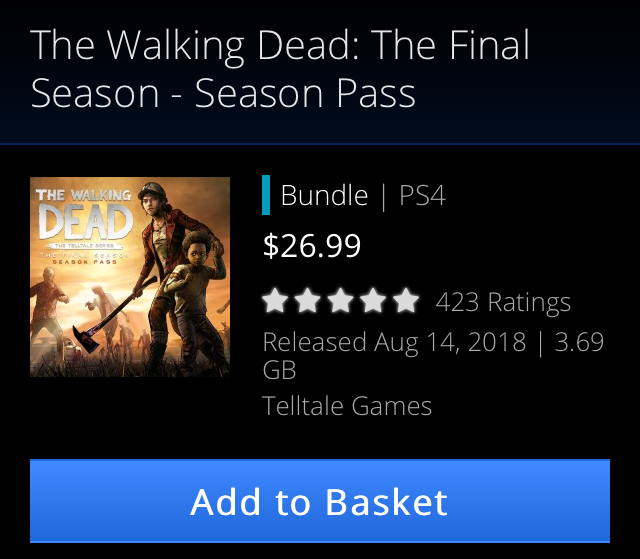The height and width of the screenshot is (559, 640).
Task: Click the second rating star
Action: click(x=309, y=300)
